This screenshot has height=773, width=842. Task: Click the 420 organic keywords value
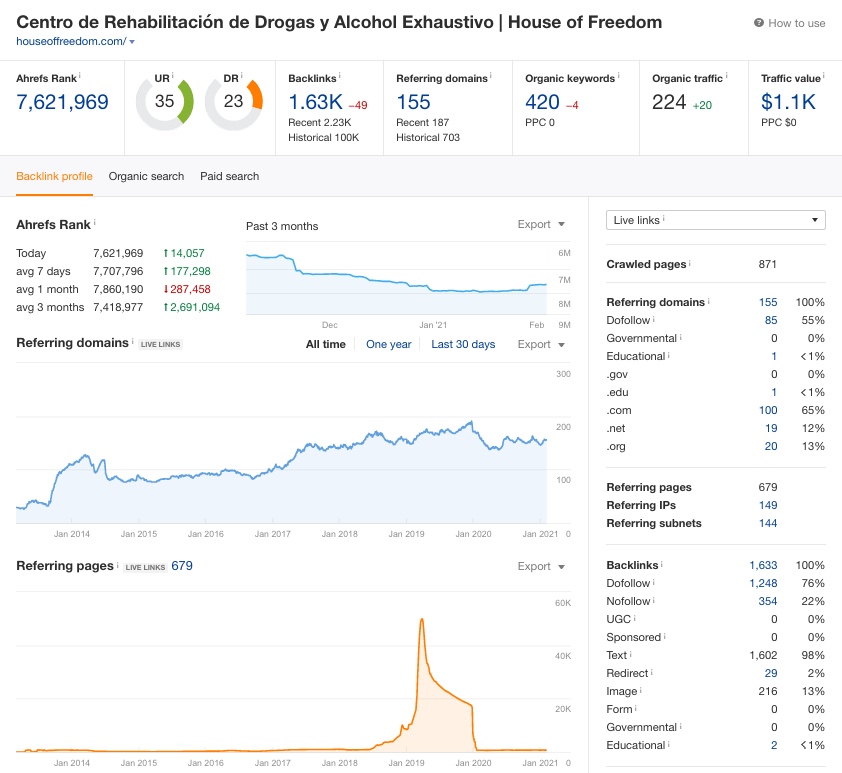tap(542, 102)
